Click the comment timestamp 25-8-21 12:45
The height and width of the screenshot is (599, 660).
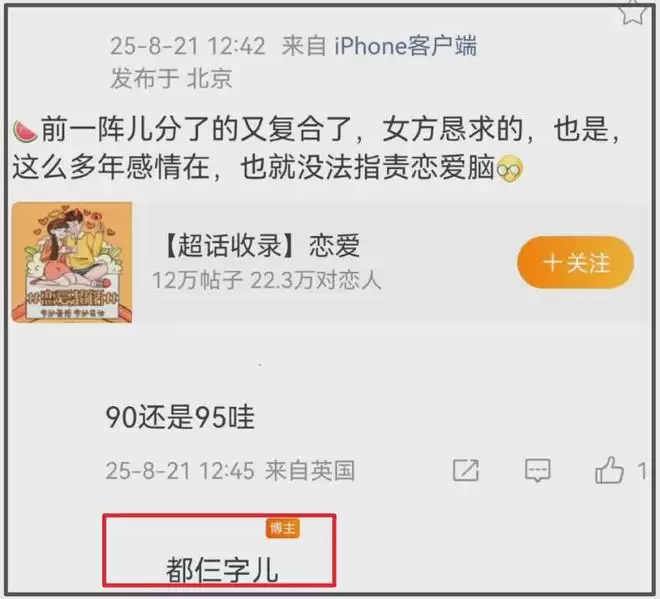(180, 471)
